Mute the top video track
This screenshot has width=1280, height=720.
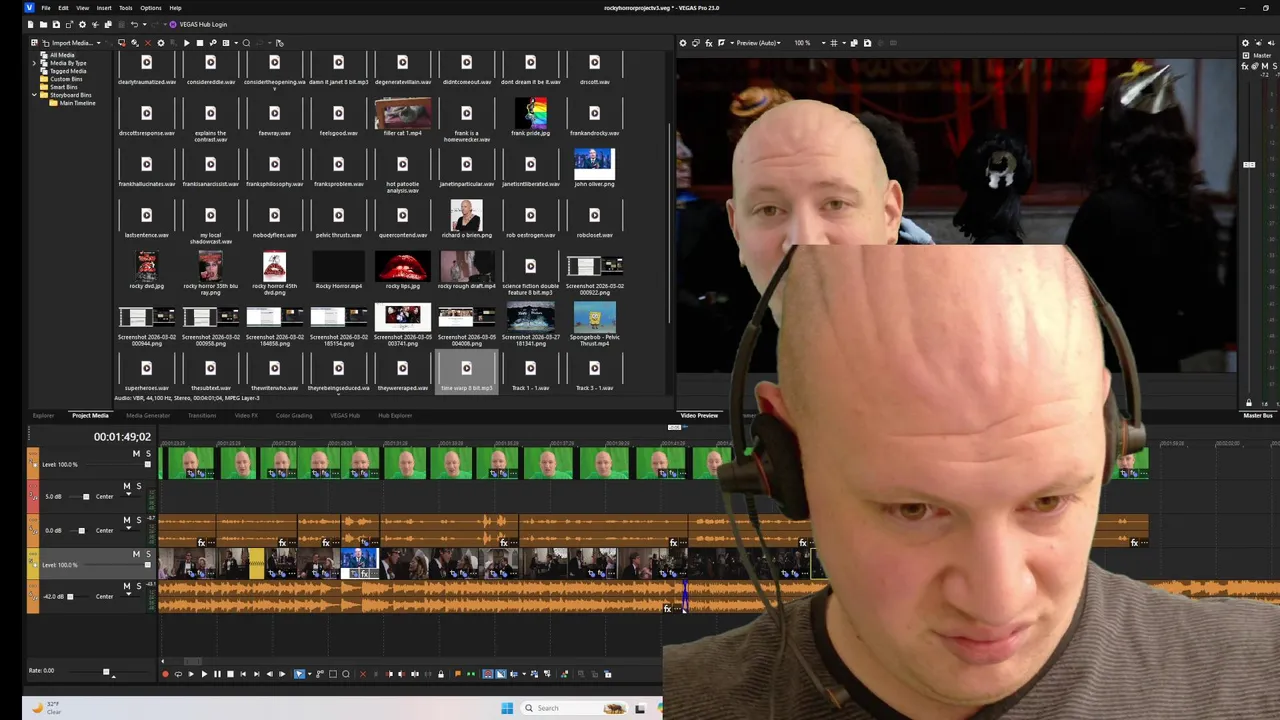(136, 454)
